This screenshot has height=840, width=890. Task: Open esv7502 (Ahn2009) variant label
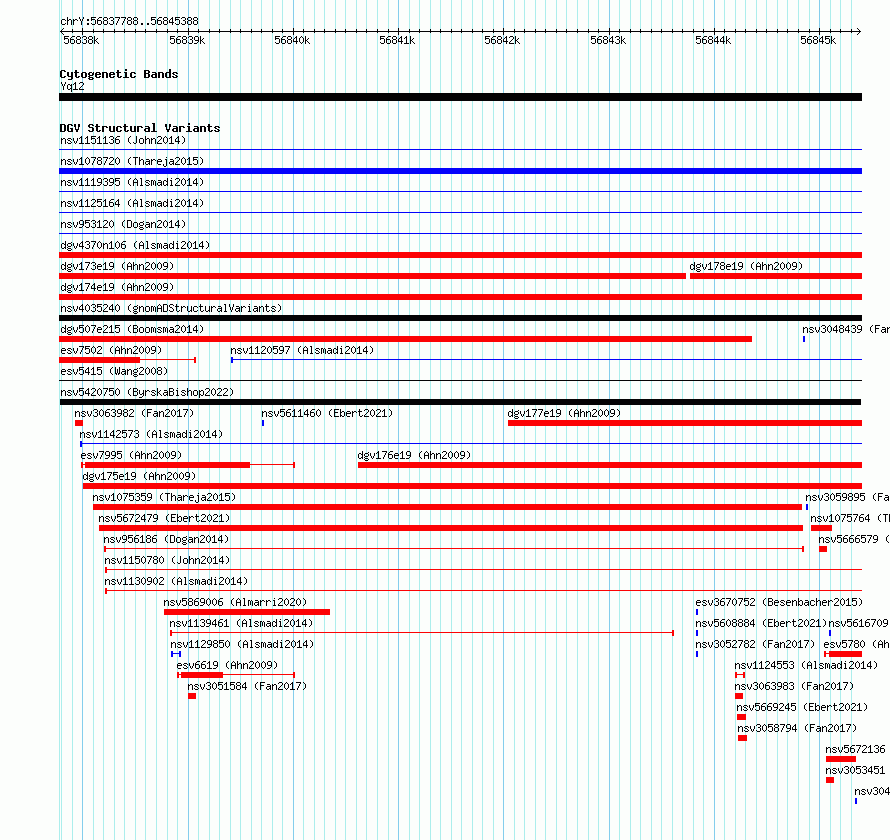pyautogui.click(x=111, y=350)
